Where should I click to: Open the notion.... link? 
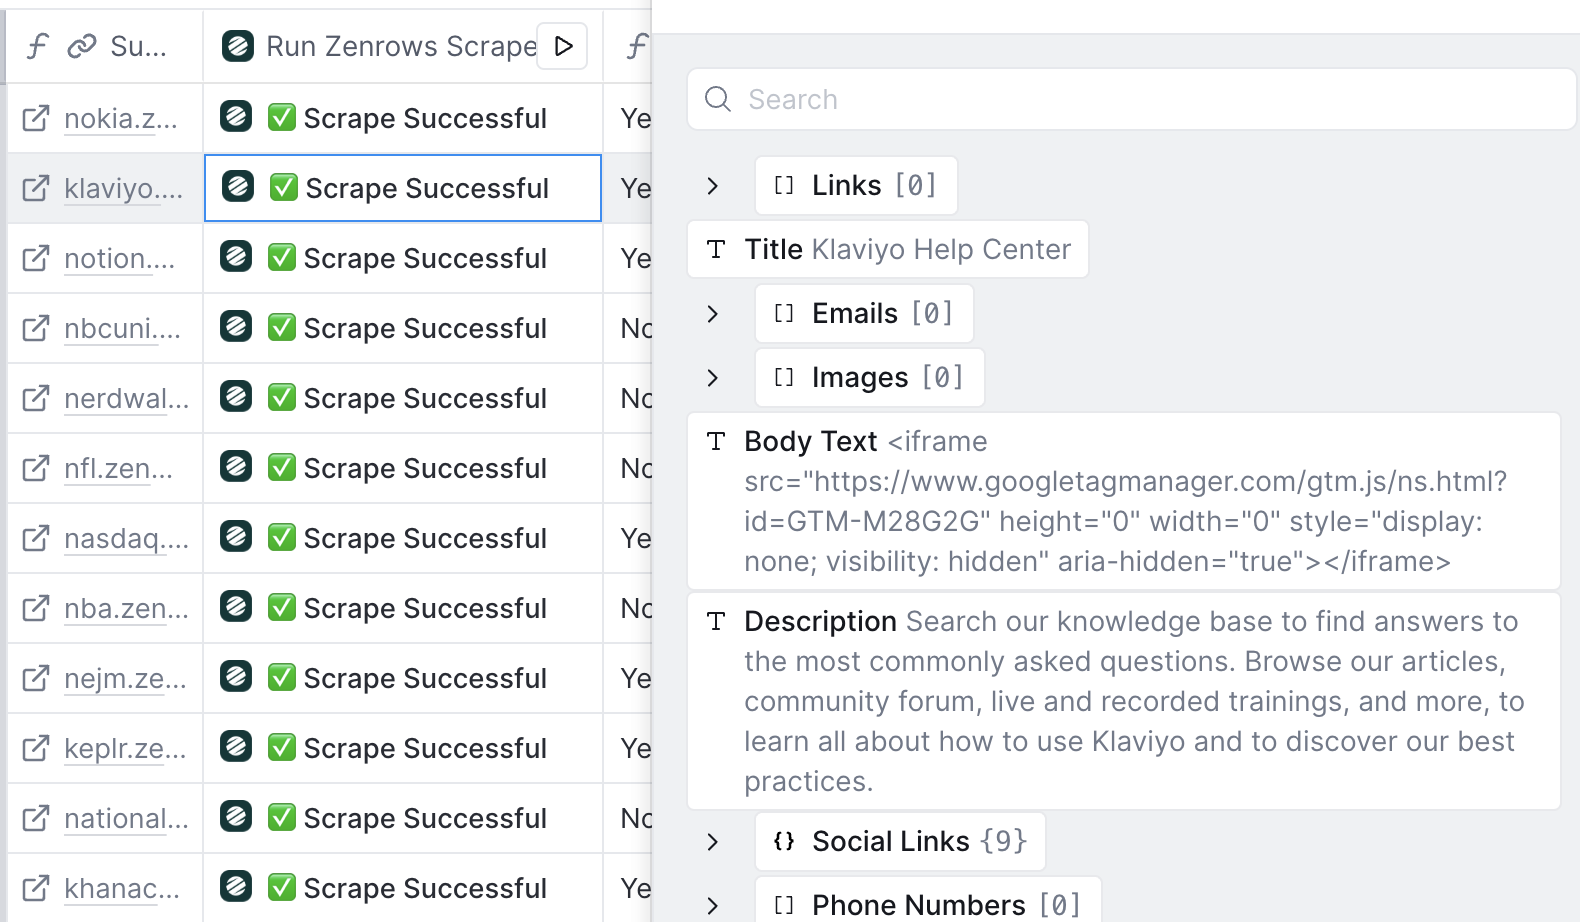[120, 259]
